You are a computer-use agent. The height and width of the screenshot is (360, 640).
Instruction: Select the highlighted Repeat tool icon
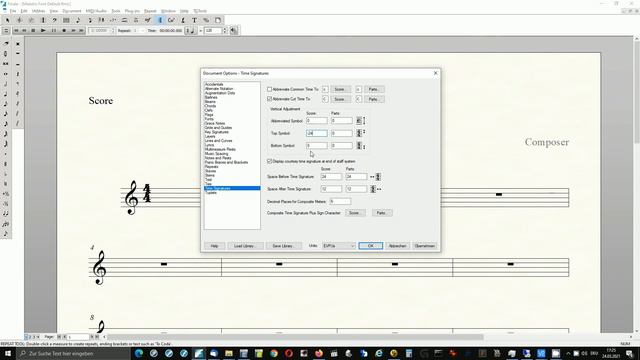(x=160, y=20)
